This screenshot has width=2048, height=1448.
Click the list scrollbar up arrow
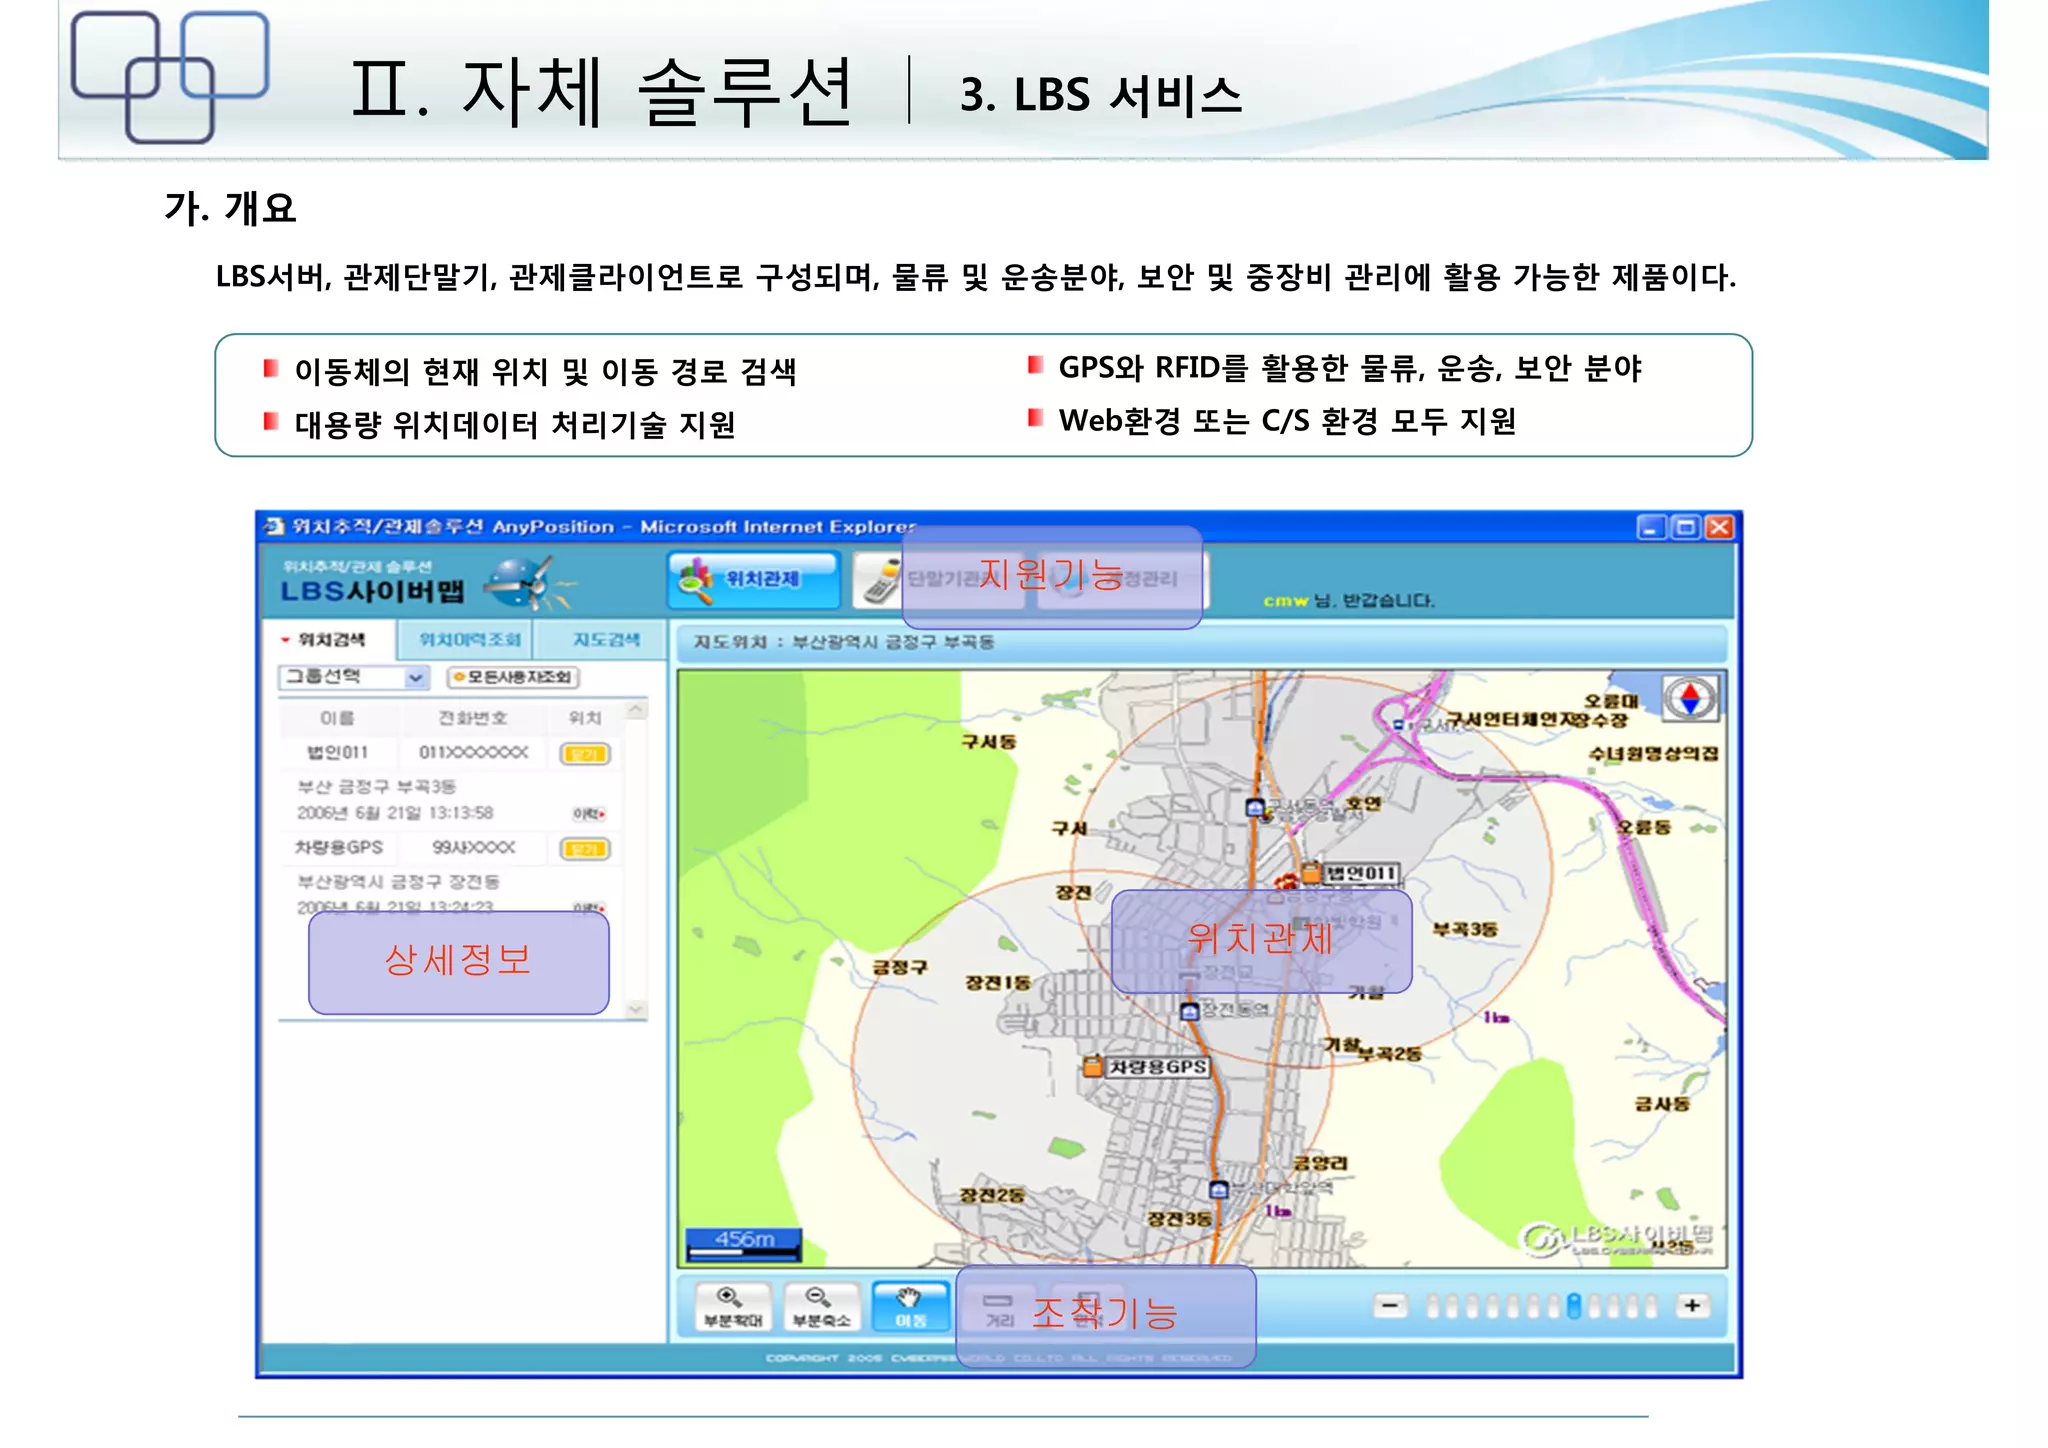636,710
